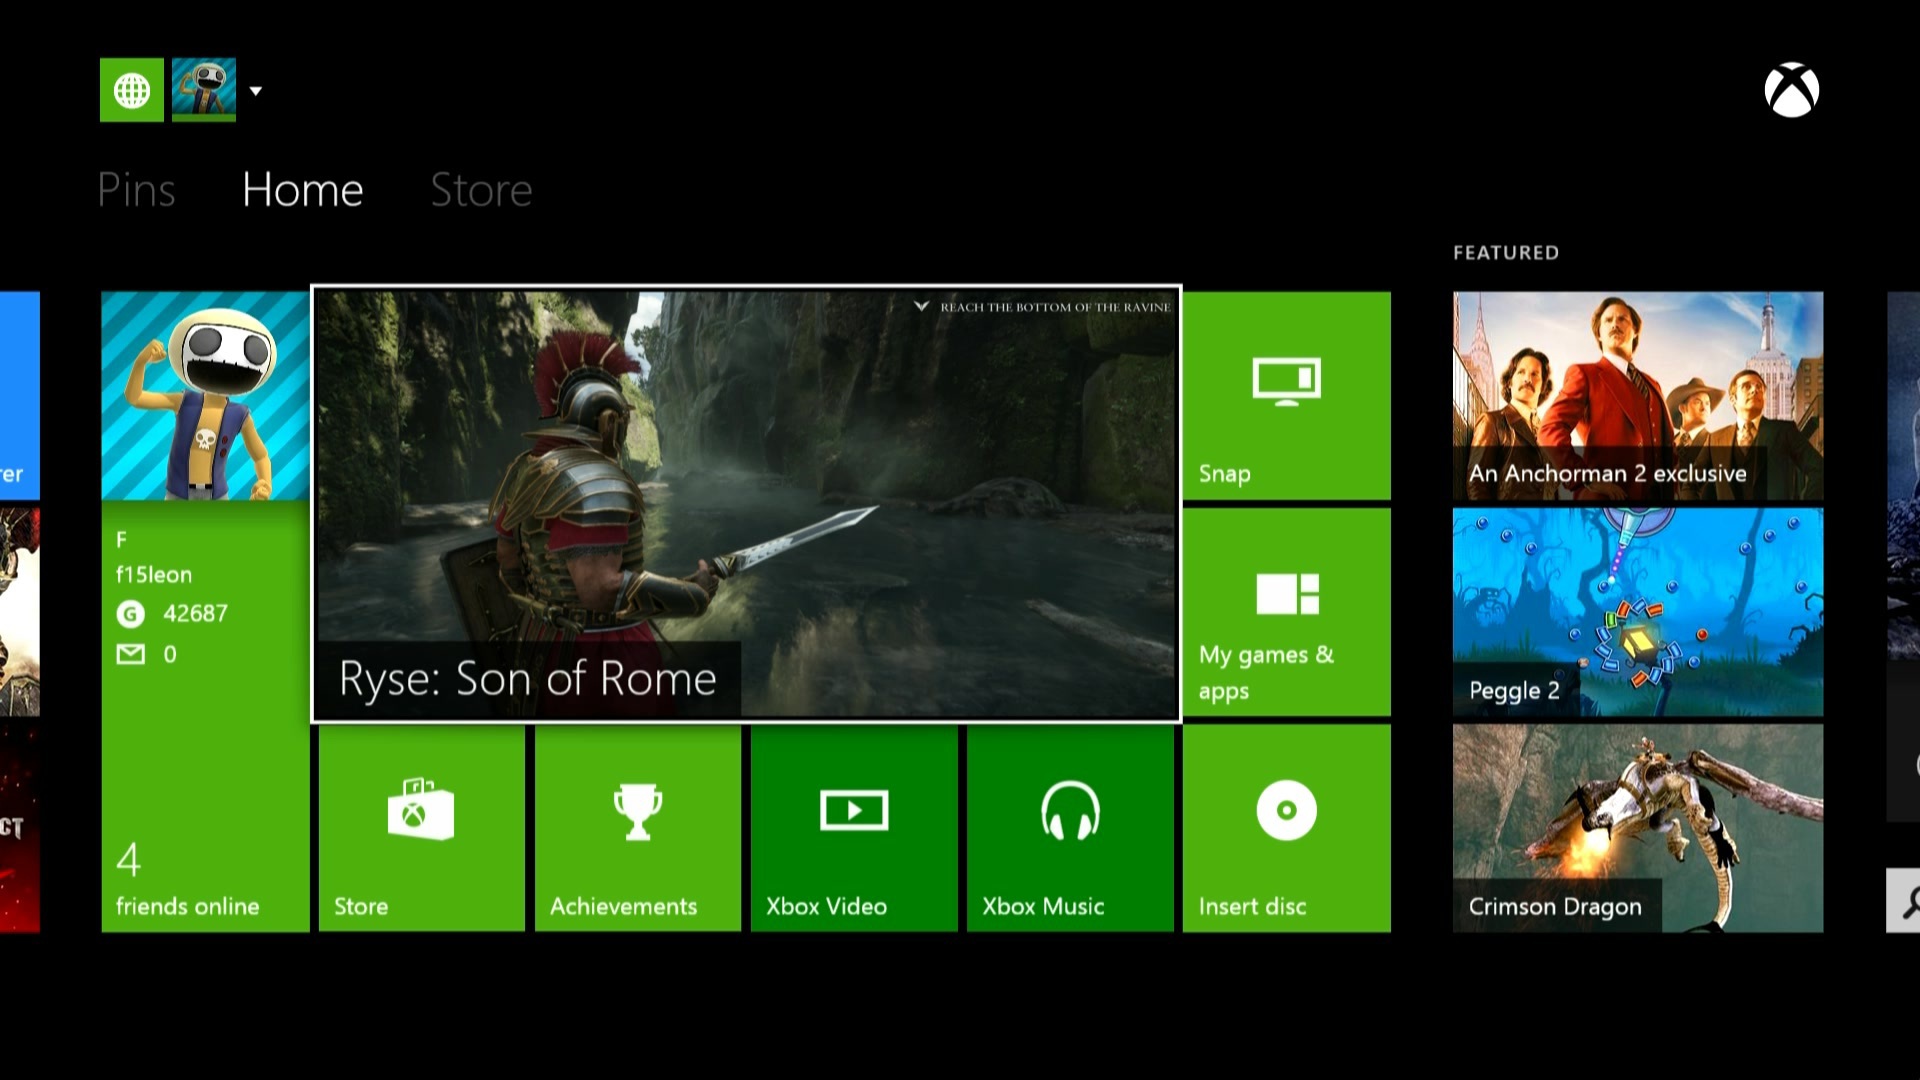
Task: Expand the profile dropdown arrow
Action: coord(256,91)
